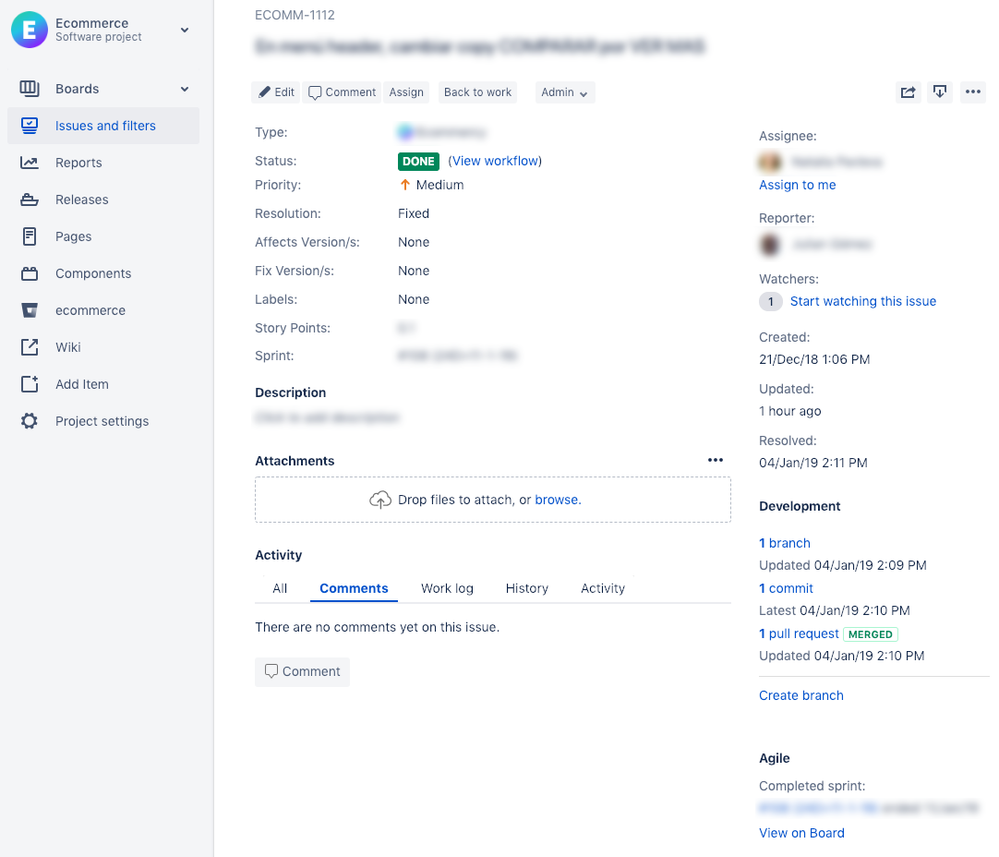This screenshot has height=857, width=999.
Task: Click browse to attach a file
Action: [x=558, y=499]
